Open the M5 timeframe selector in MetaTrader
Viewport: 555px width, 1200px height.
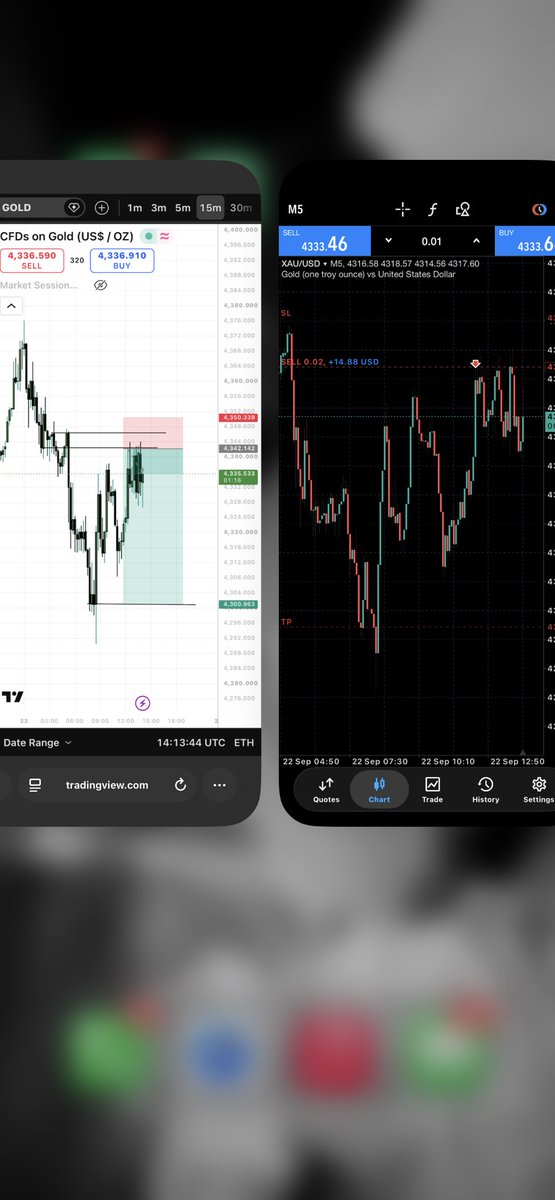295,209
